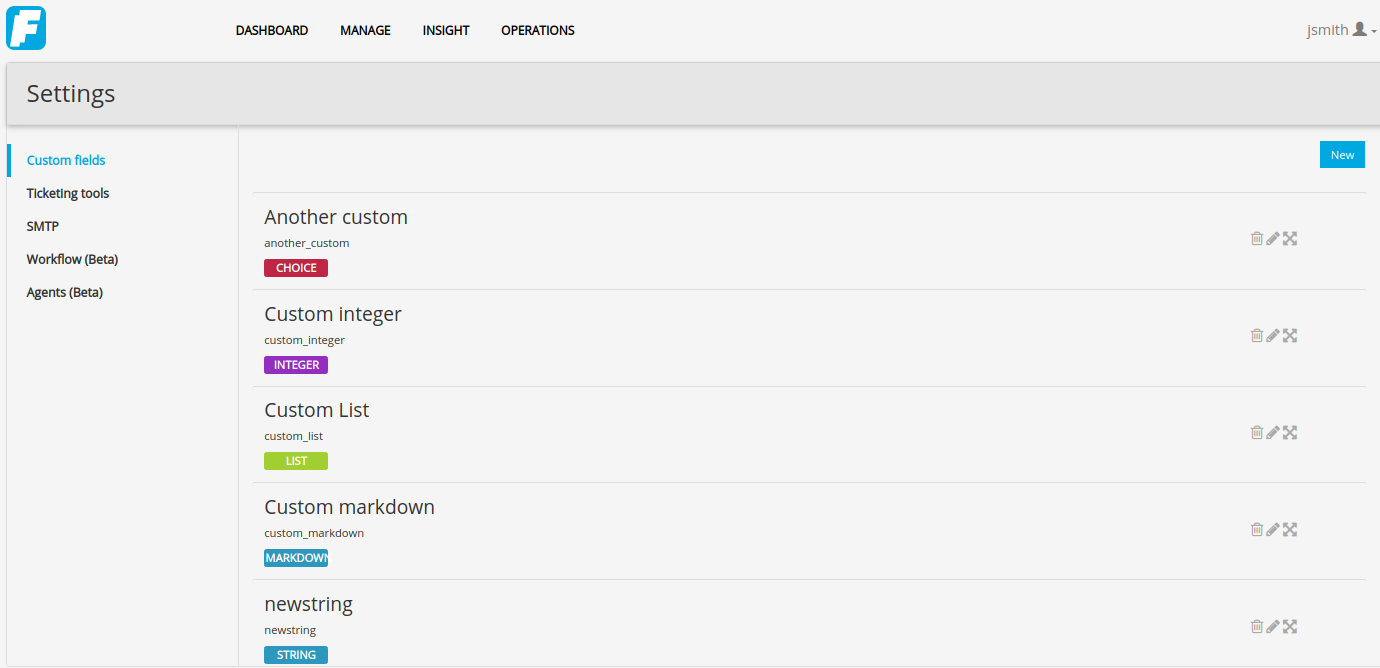
Task: Delete the newstring field
Action: pos(1257,626)
